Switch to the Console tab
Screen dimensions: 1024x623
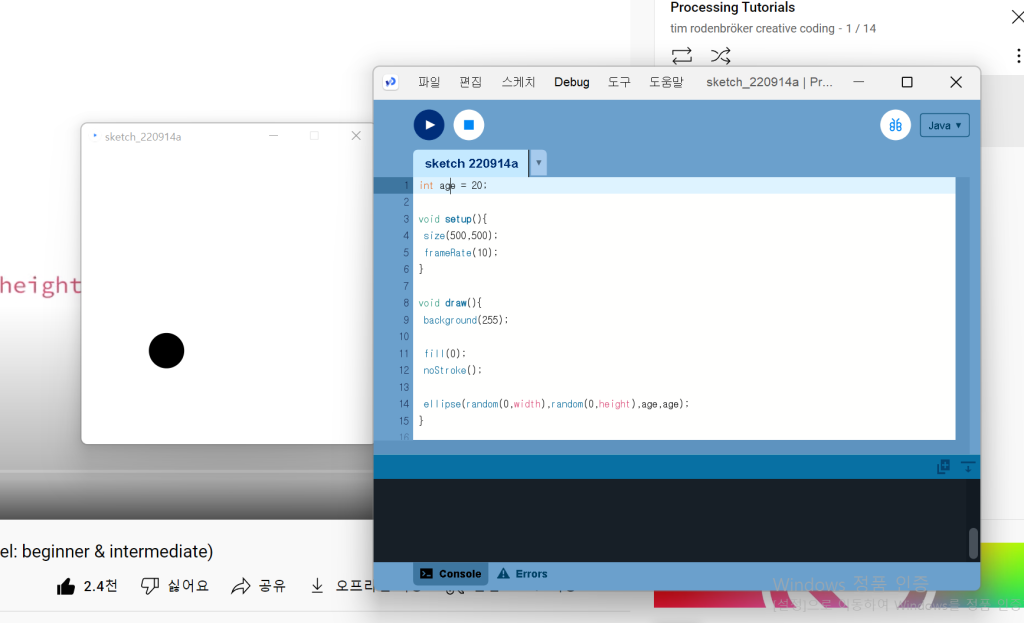click(451, 573)
